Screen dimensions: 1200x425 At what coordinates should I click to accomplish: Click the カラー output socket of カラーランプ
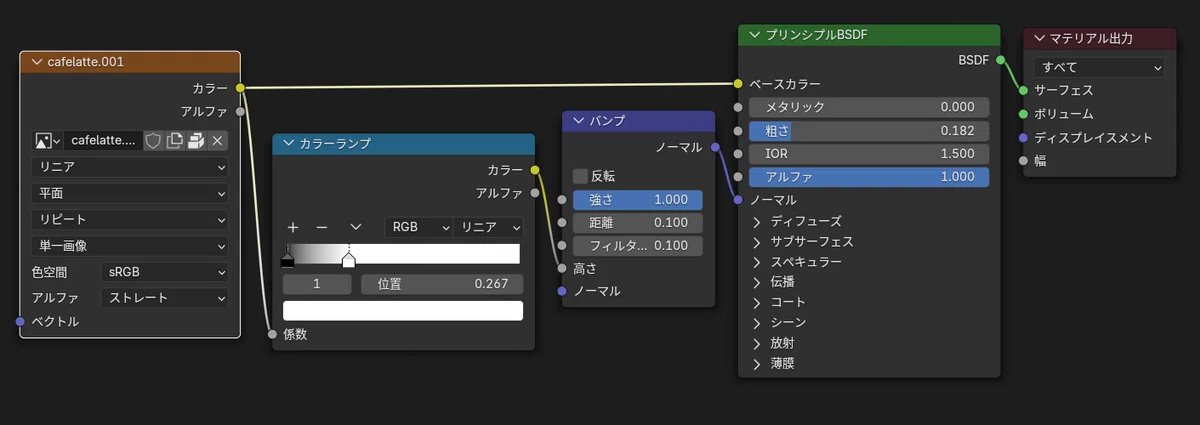(535, 170)
